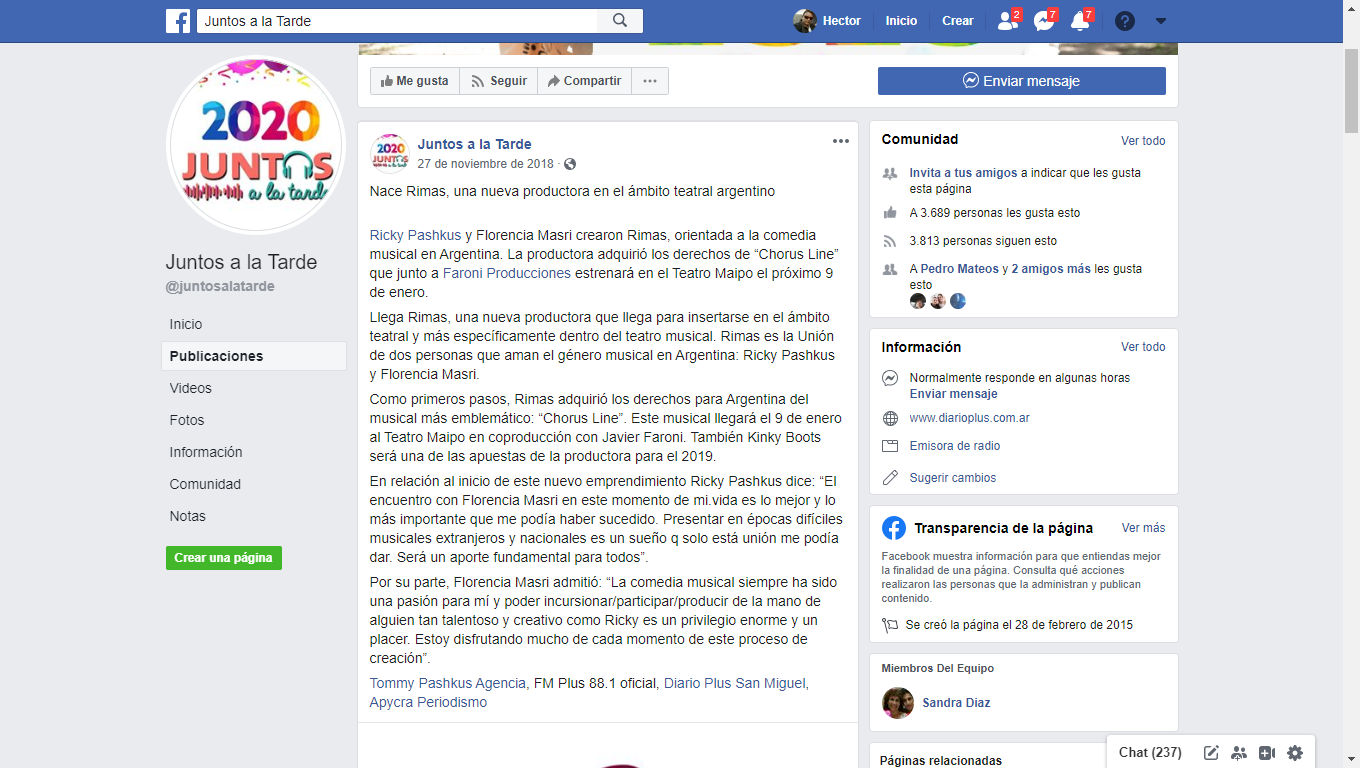The height and width of the screenshot is (768, 1360).
Task: Click Inicio in the top navigation bar
Action: tap(901, 21)
